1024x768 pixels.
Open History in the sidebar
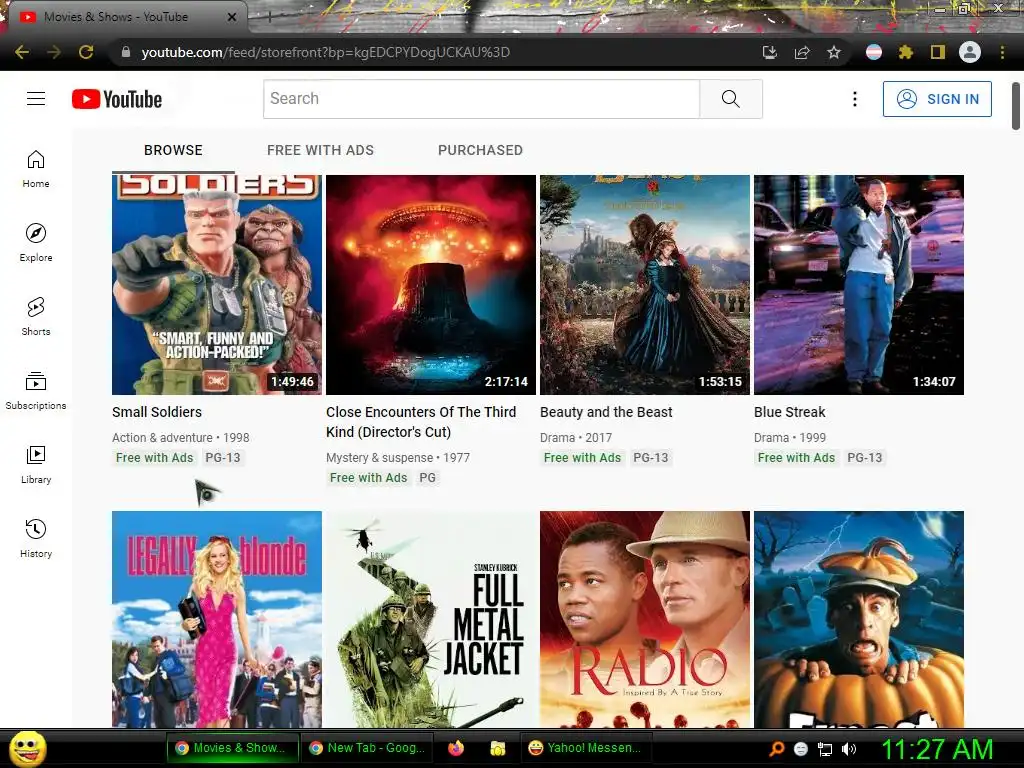click(x=36, y=538)
